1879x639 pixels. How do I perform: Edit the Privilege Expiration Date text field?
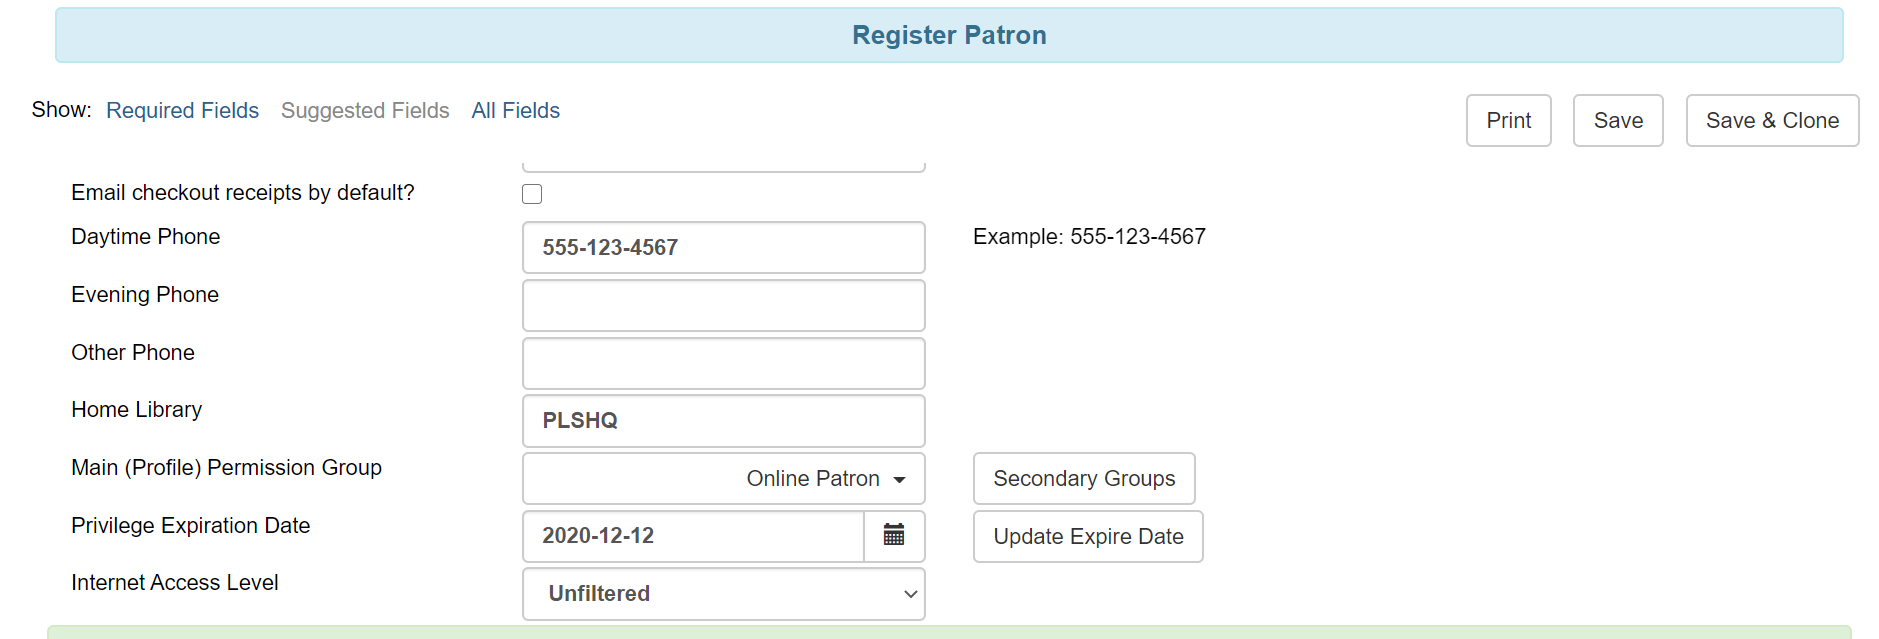pos(693,536)
